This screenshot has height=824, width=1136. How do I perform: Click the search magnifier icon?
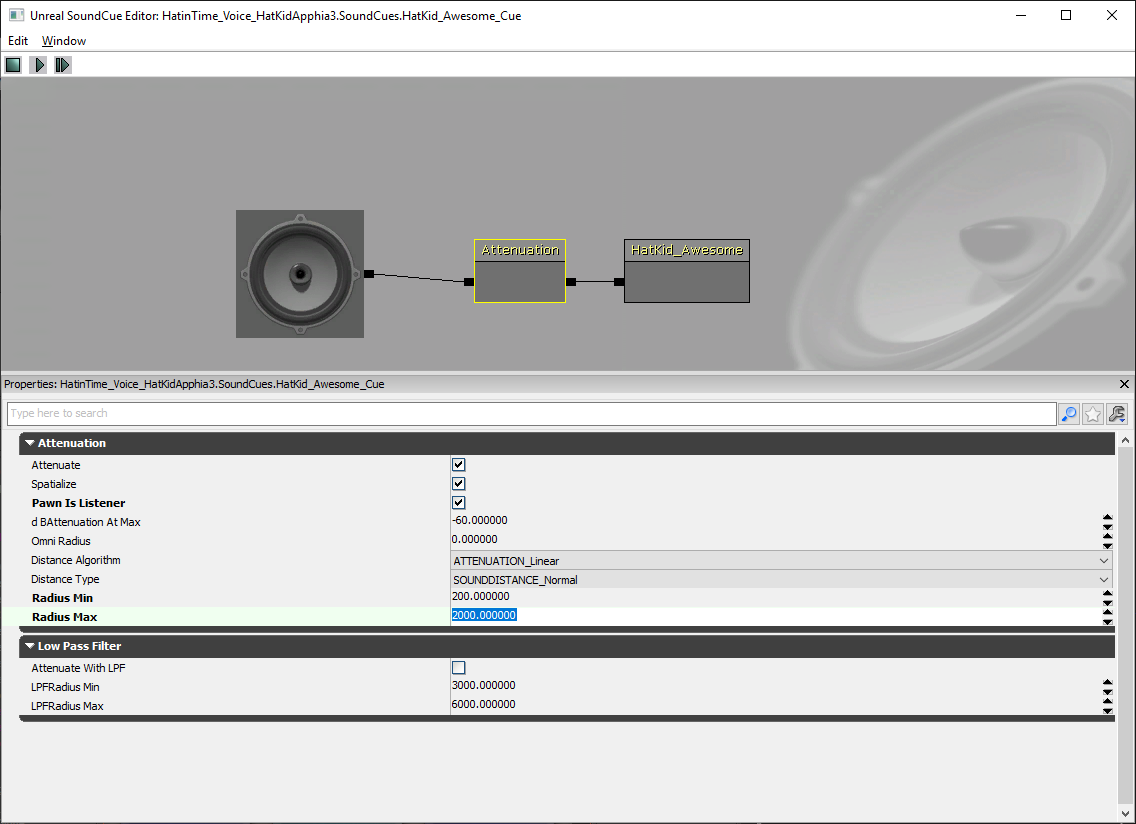tap(1069, 414)
